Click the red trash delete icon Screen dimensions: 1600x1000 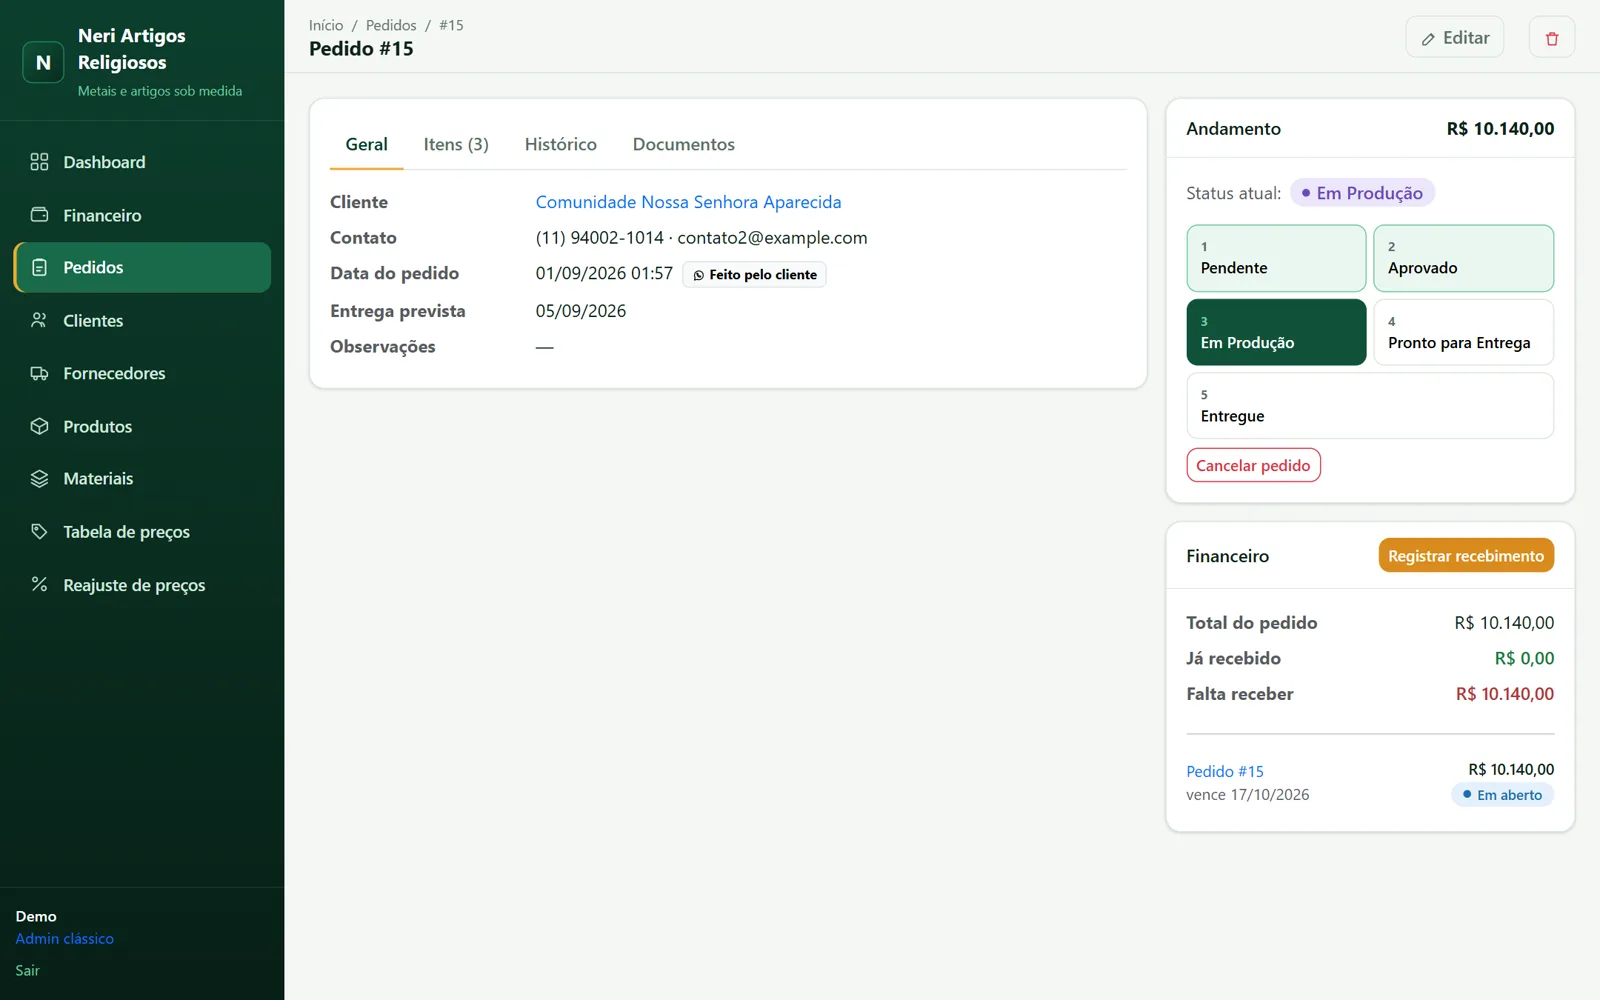pos(1552,38)
